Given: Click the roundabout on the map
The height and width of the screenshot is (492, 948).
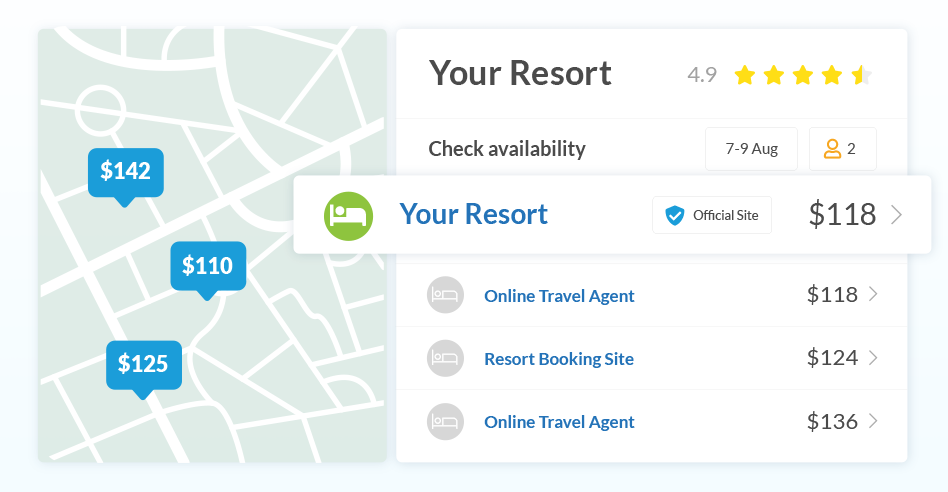Looking at the screenshot, I should coord(101,110).
